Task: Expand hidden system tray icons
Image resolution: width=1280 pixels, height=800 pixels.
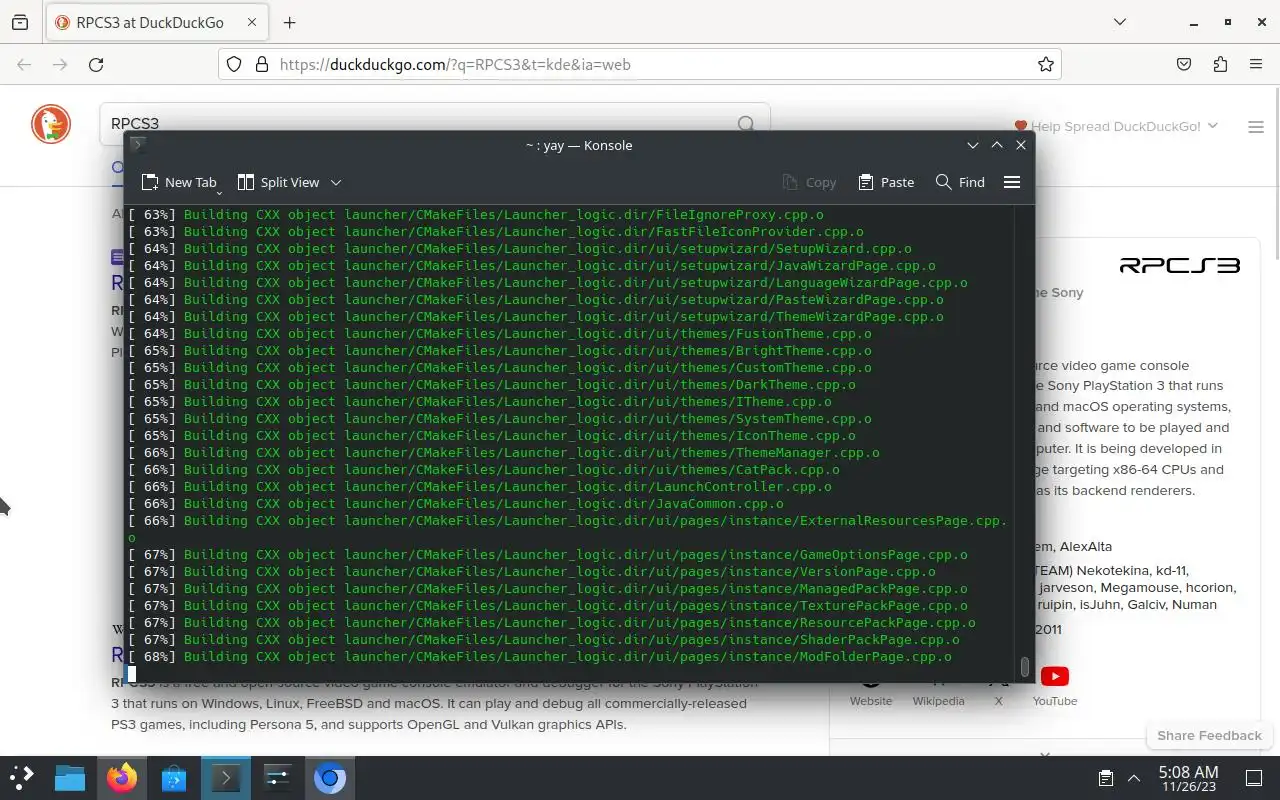Action: [1134, 778]
